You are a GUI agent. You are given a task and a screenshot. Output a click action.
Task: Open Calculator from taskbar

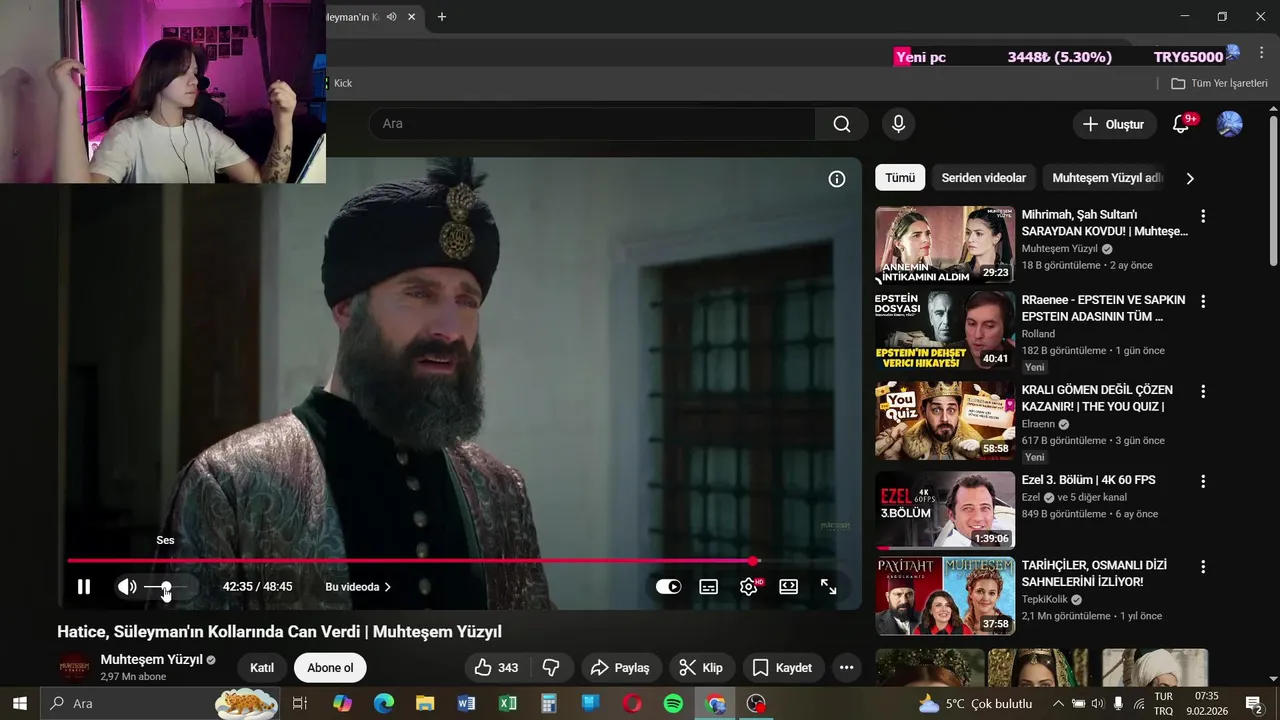click(x=549, y=703)
